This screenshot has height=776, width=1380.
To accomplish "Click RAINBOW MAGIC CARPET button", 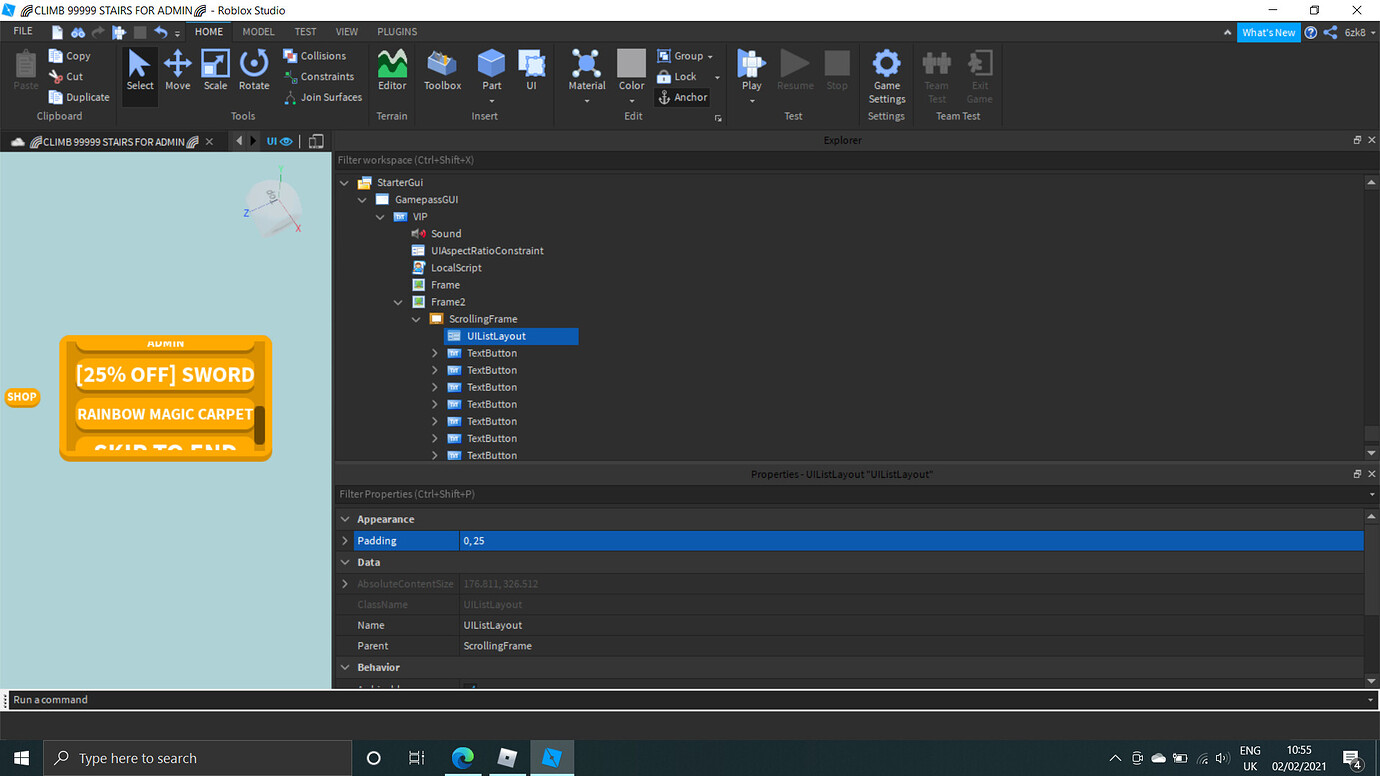I will pyautogui.click(x=165, y=414).
